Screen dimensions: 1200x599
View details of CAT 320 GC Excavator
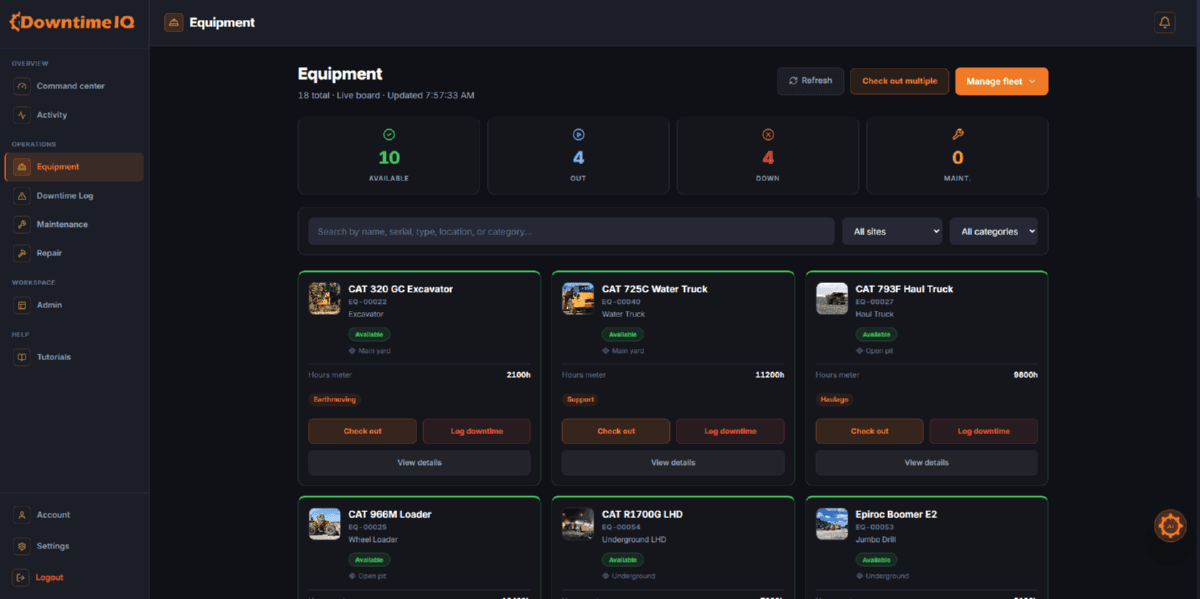[x=419, y=463]
